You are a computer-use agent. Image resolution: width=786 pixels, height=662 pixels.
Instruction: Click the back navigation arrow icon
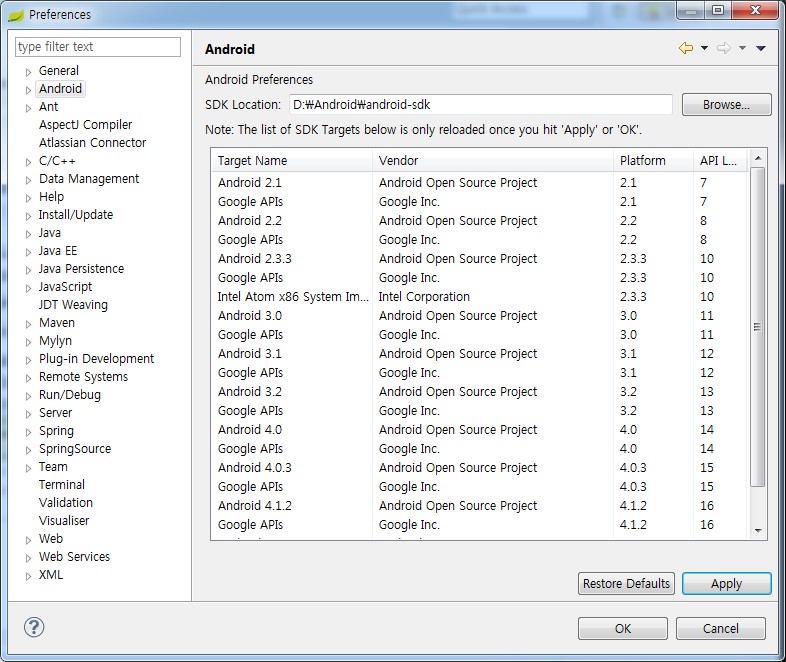pos(686,48)
